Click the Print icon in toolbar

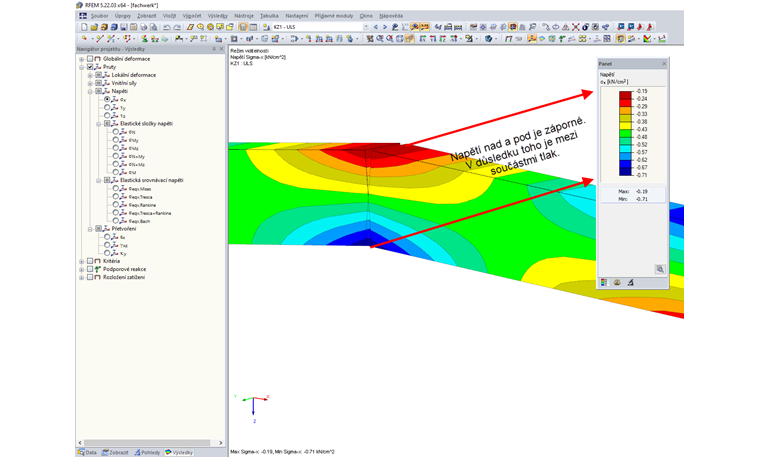143,27
